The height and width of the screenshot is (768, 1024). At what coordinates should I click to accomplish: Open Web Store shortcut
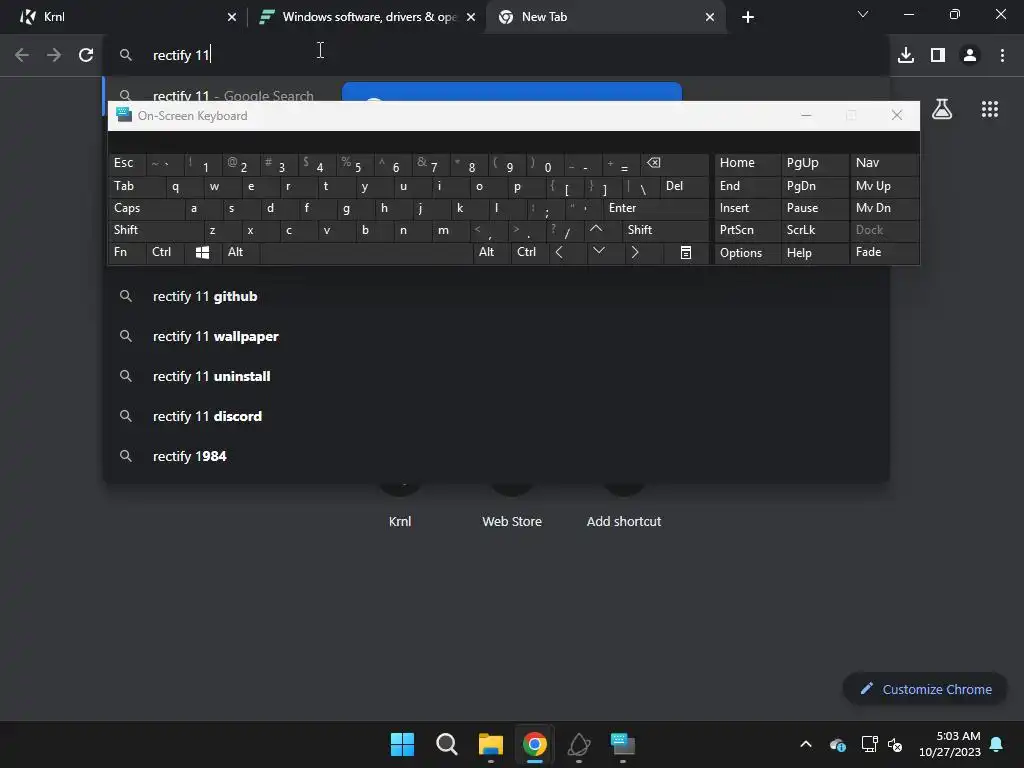pos(512,521)
